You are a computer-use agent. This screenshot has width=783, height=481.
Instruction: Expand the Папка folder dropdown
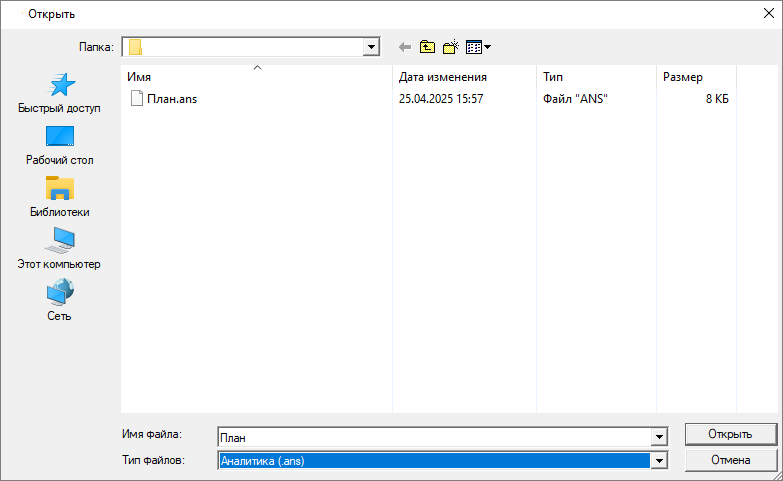coord(371,47)
